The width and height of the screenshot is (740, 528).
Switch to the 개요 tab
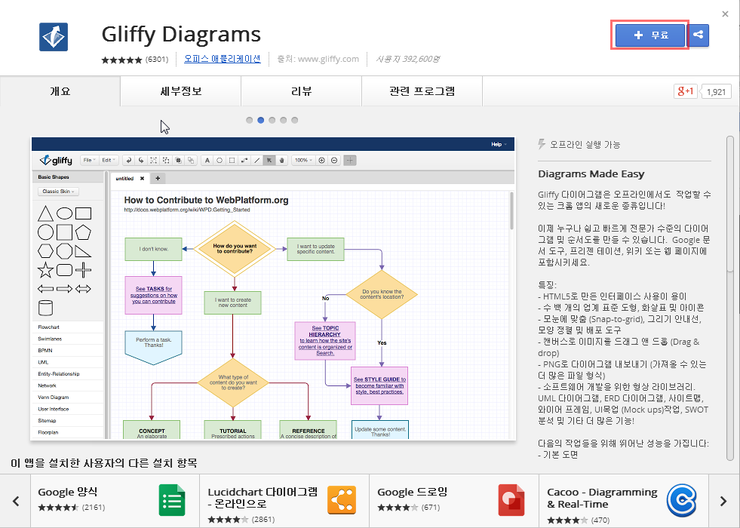pyautogui.click(x=60, y=91)
